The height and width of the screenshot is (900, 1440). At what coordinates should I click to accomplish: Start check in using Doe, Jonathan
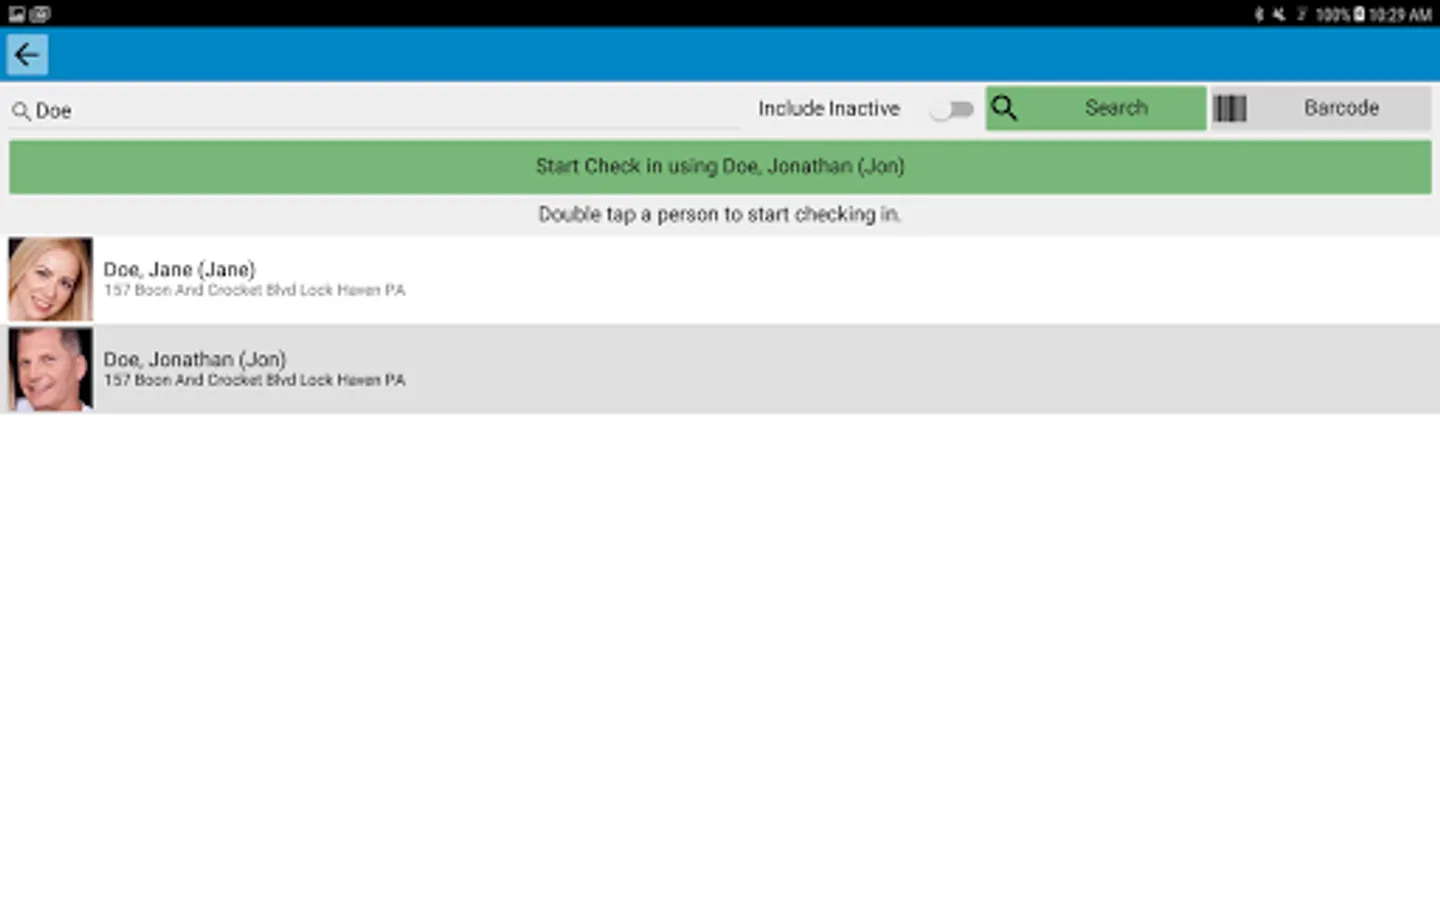coord(720,166)
